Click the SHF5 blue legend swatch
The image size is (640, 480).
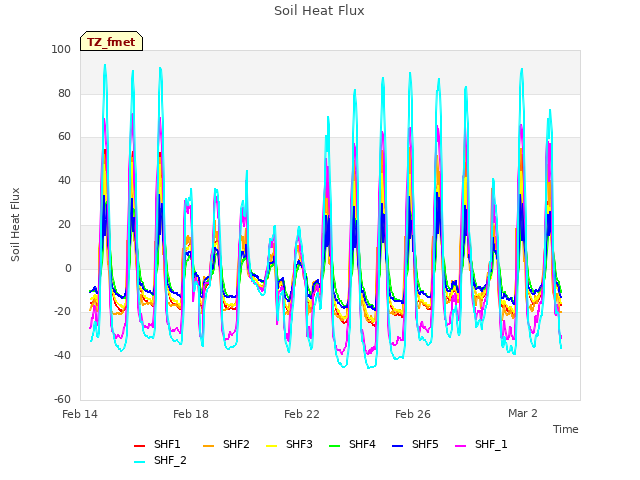(x=398, y=446)
